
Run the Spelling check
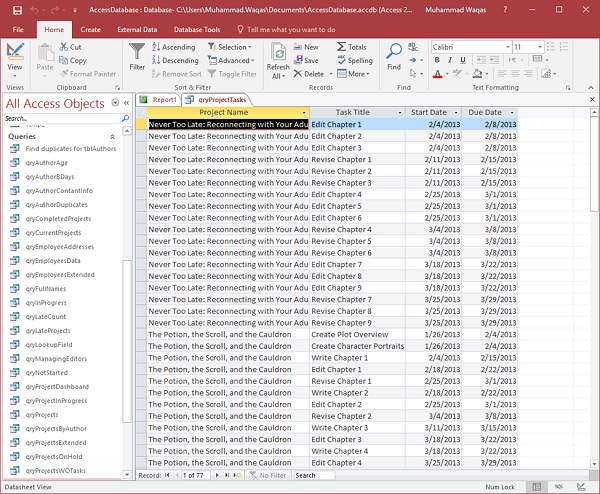353,60
